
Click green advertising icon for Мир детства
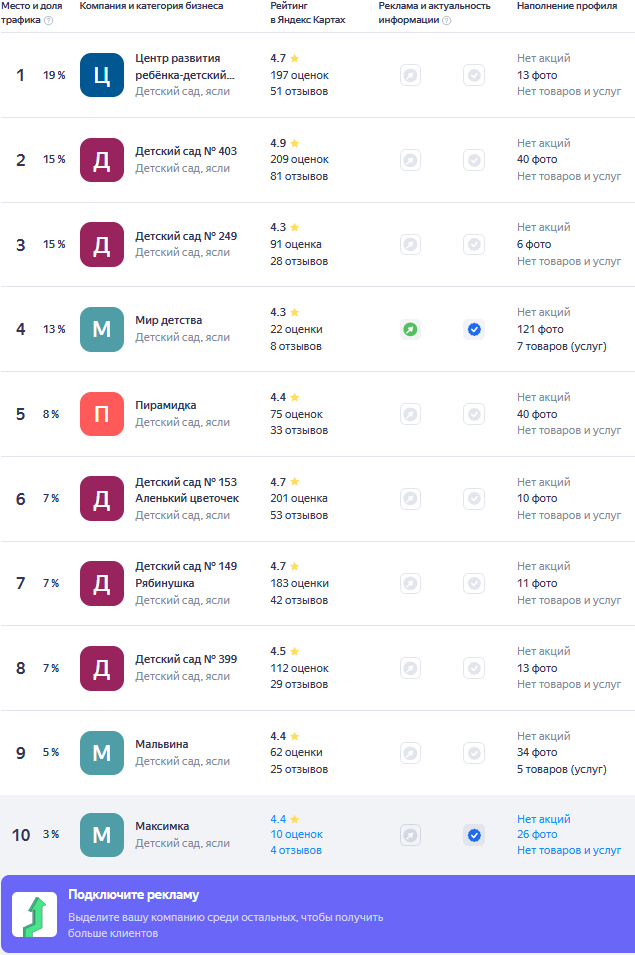click(410, 329)
